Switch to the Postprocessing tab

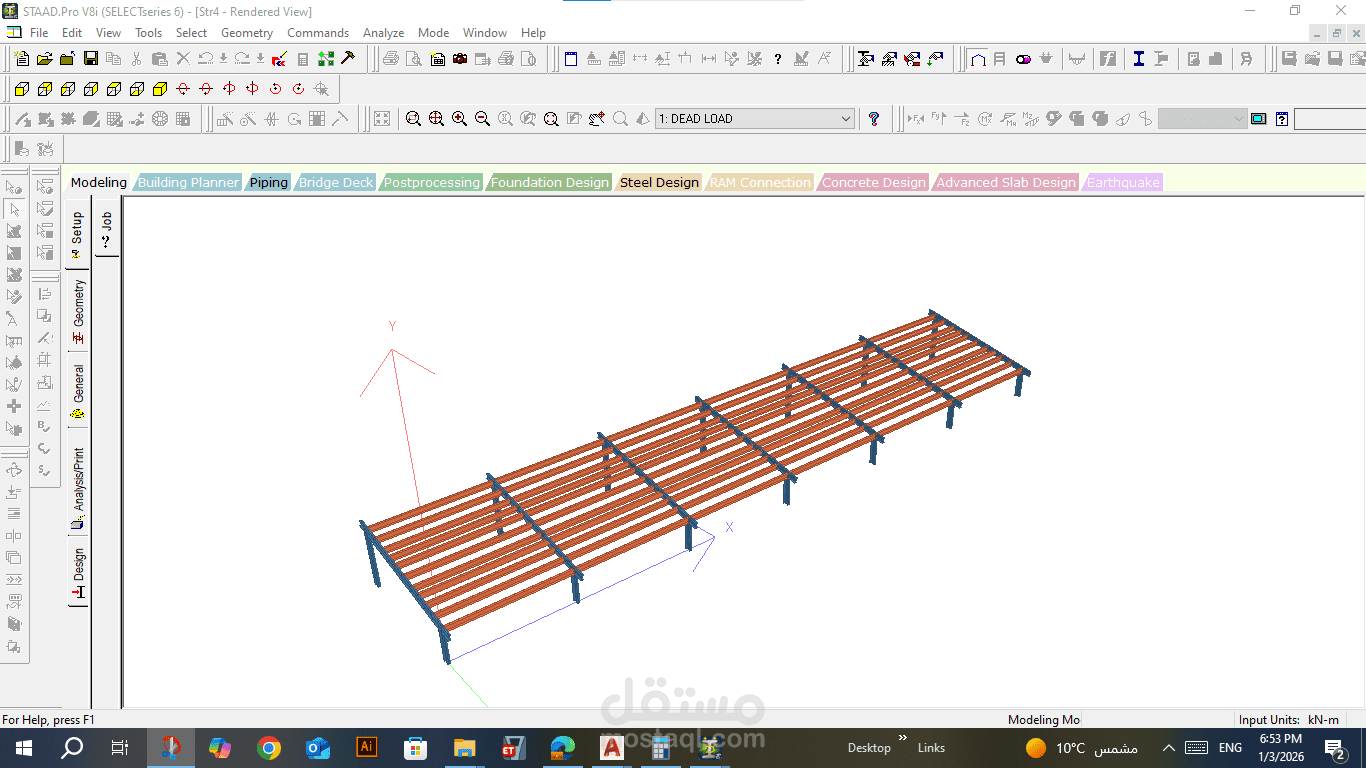pyautogui.click(x=431, y=182)
